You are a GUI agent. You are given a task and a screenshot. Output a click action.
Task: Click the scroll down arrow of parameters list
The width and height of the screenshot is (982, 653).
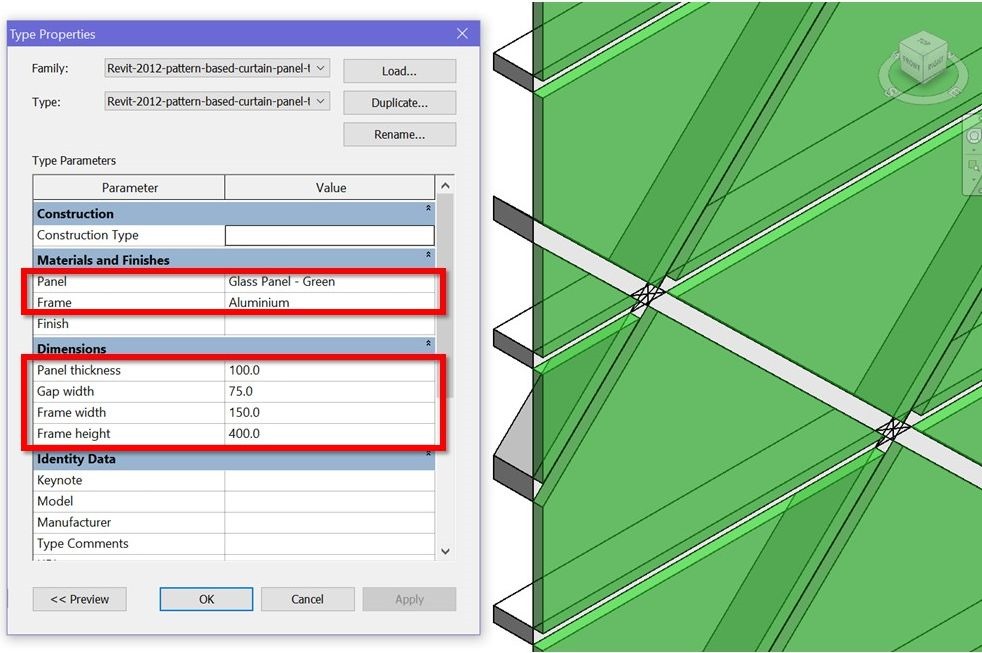[445, 551]
